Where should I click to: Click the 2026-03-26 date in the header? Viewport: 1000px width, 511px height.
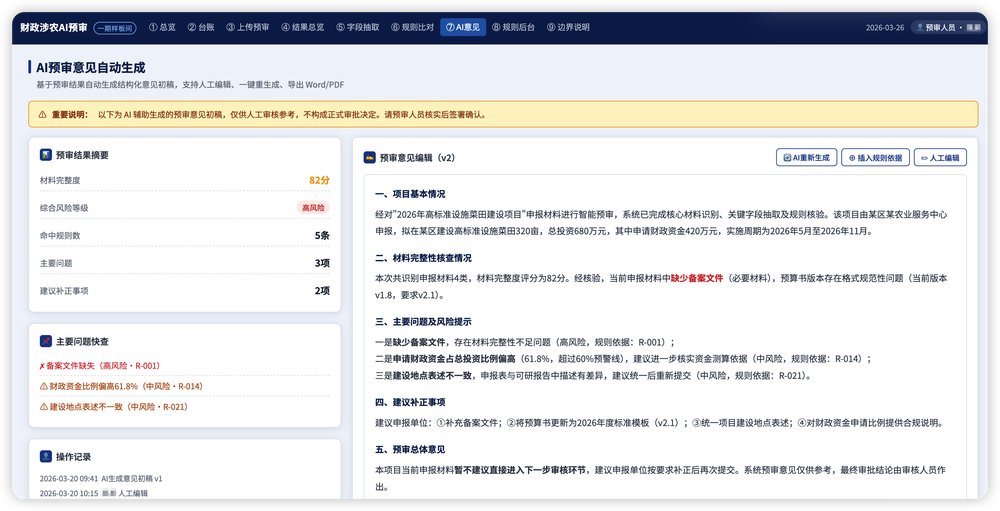coord(885,28)
